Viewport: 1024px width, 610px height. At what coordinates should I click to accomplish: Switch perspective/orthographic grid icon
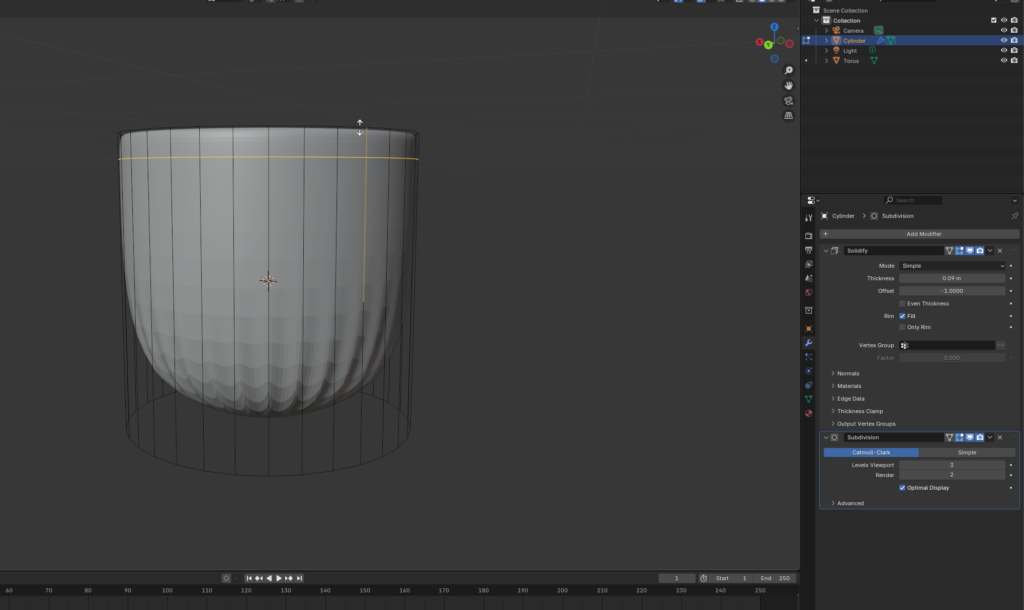coord(789,116)
